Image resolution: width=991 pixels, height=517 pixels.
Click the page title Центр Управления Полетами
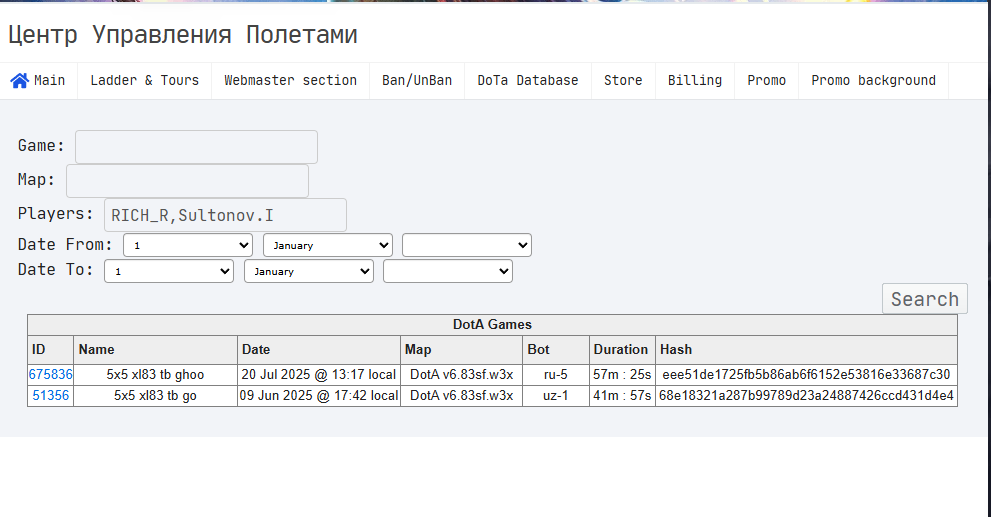[183, 34]
